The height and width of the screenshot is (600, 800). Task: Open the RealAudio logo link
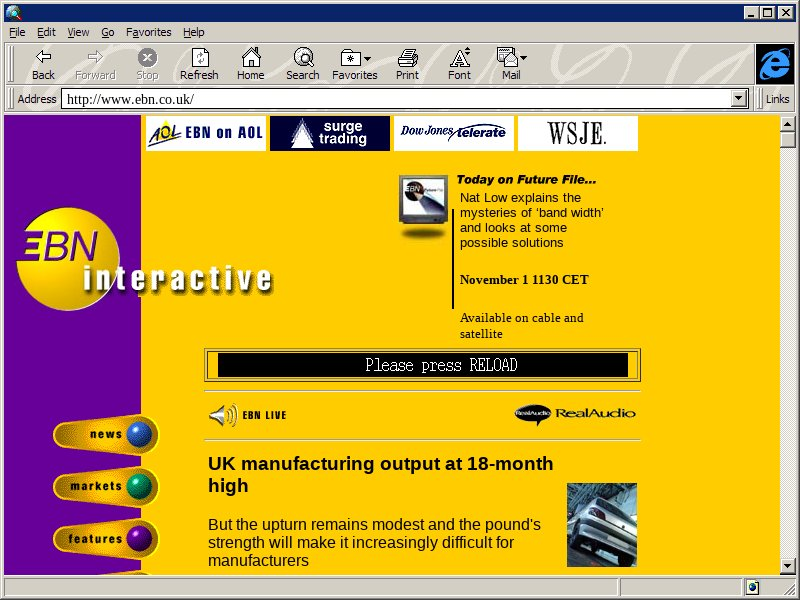pyautogui.click(x=575, y=414)
